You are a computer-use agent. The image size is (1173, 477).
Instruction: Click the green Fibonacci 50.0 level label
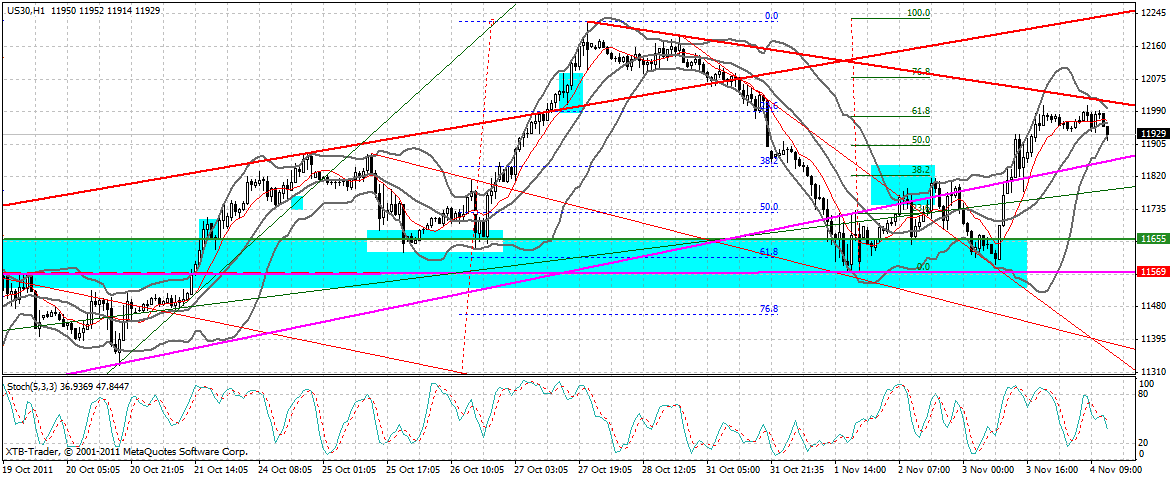(920, 140)
